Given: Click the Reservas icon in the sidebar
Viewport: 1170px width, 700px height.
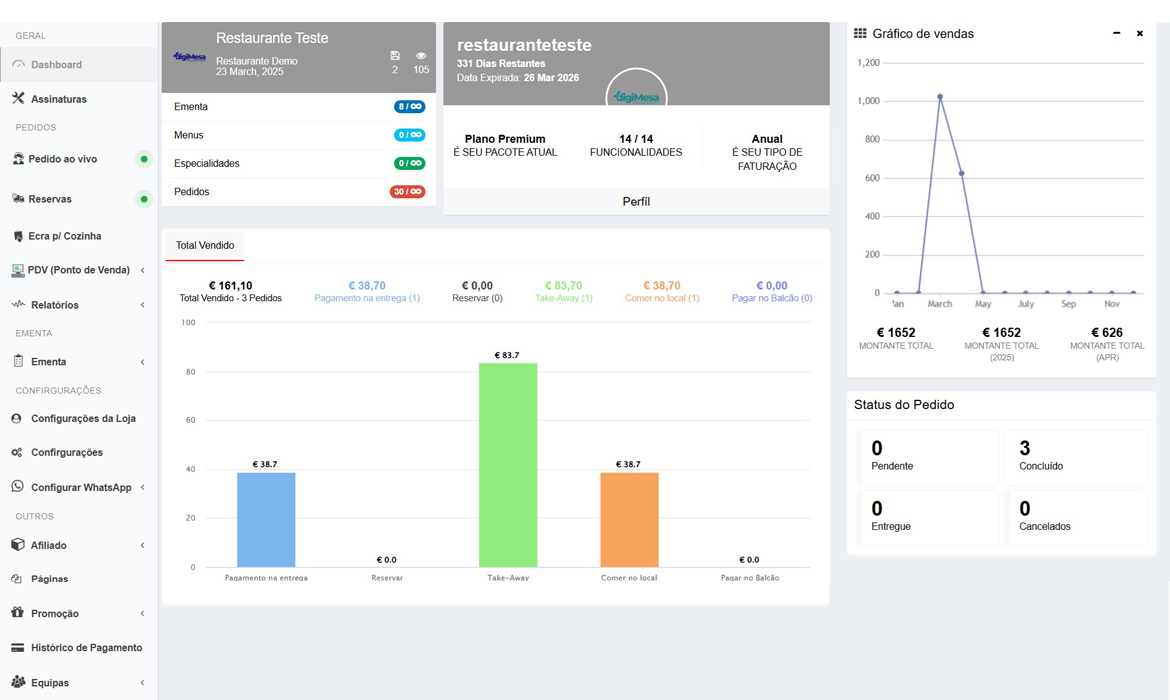Looking at the screenshot, I should click(x=18, y=199).
